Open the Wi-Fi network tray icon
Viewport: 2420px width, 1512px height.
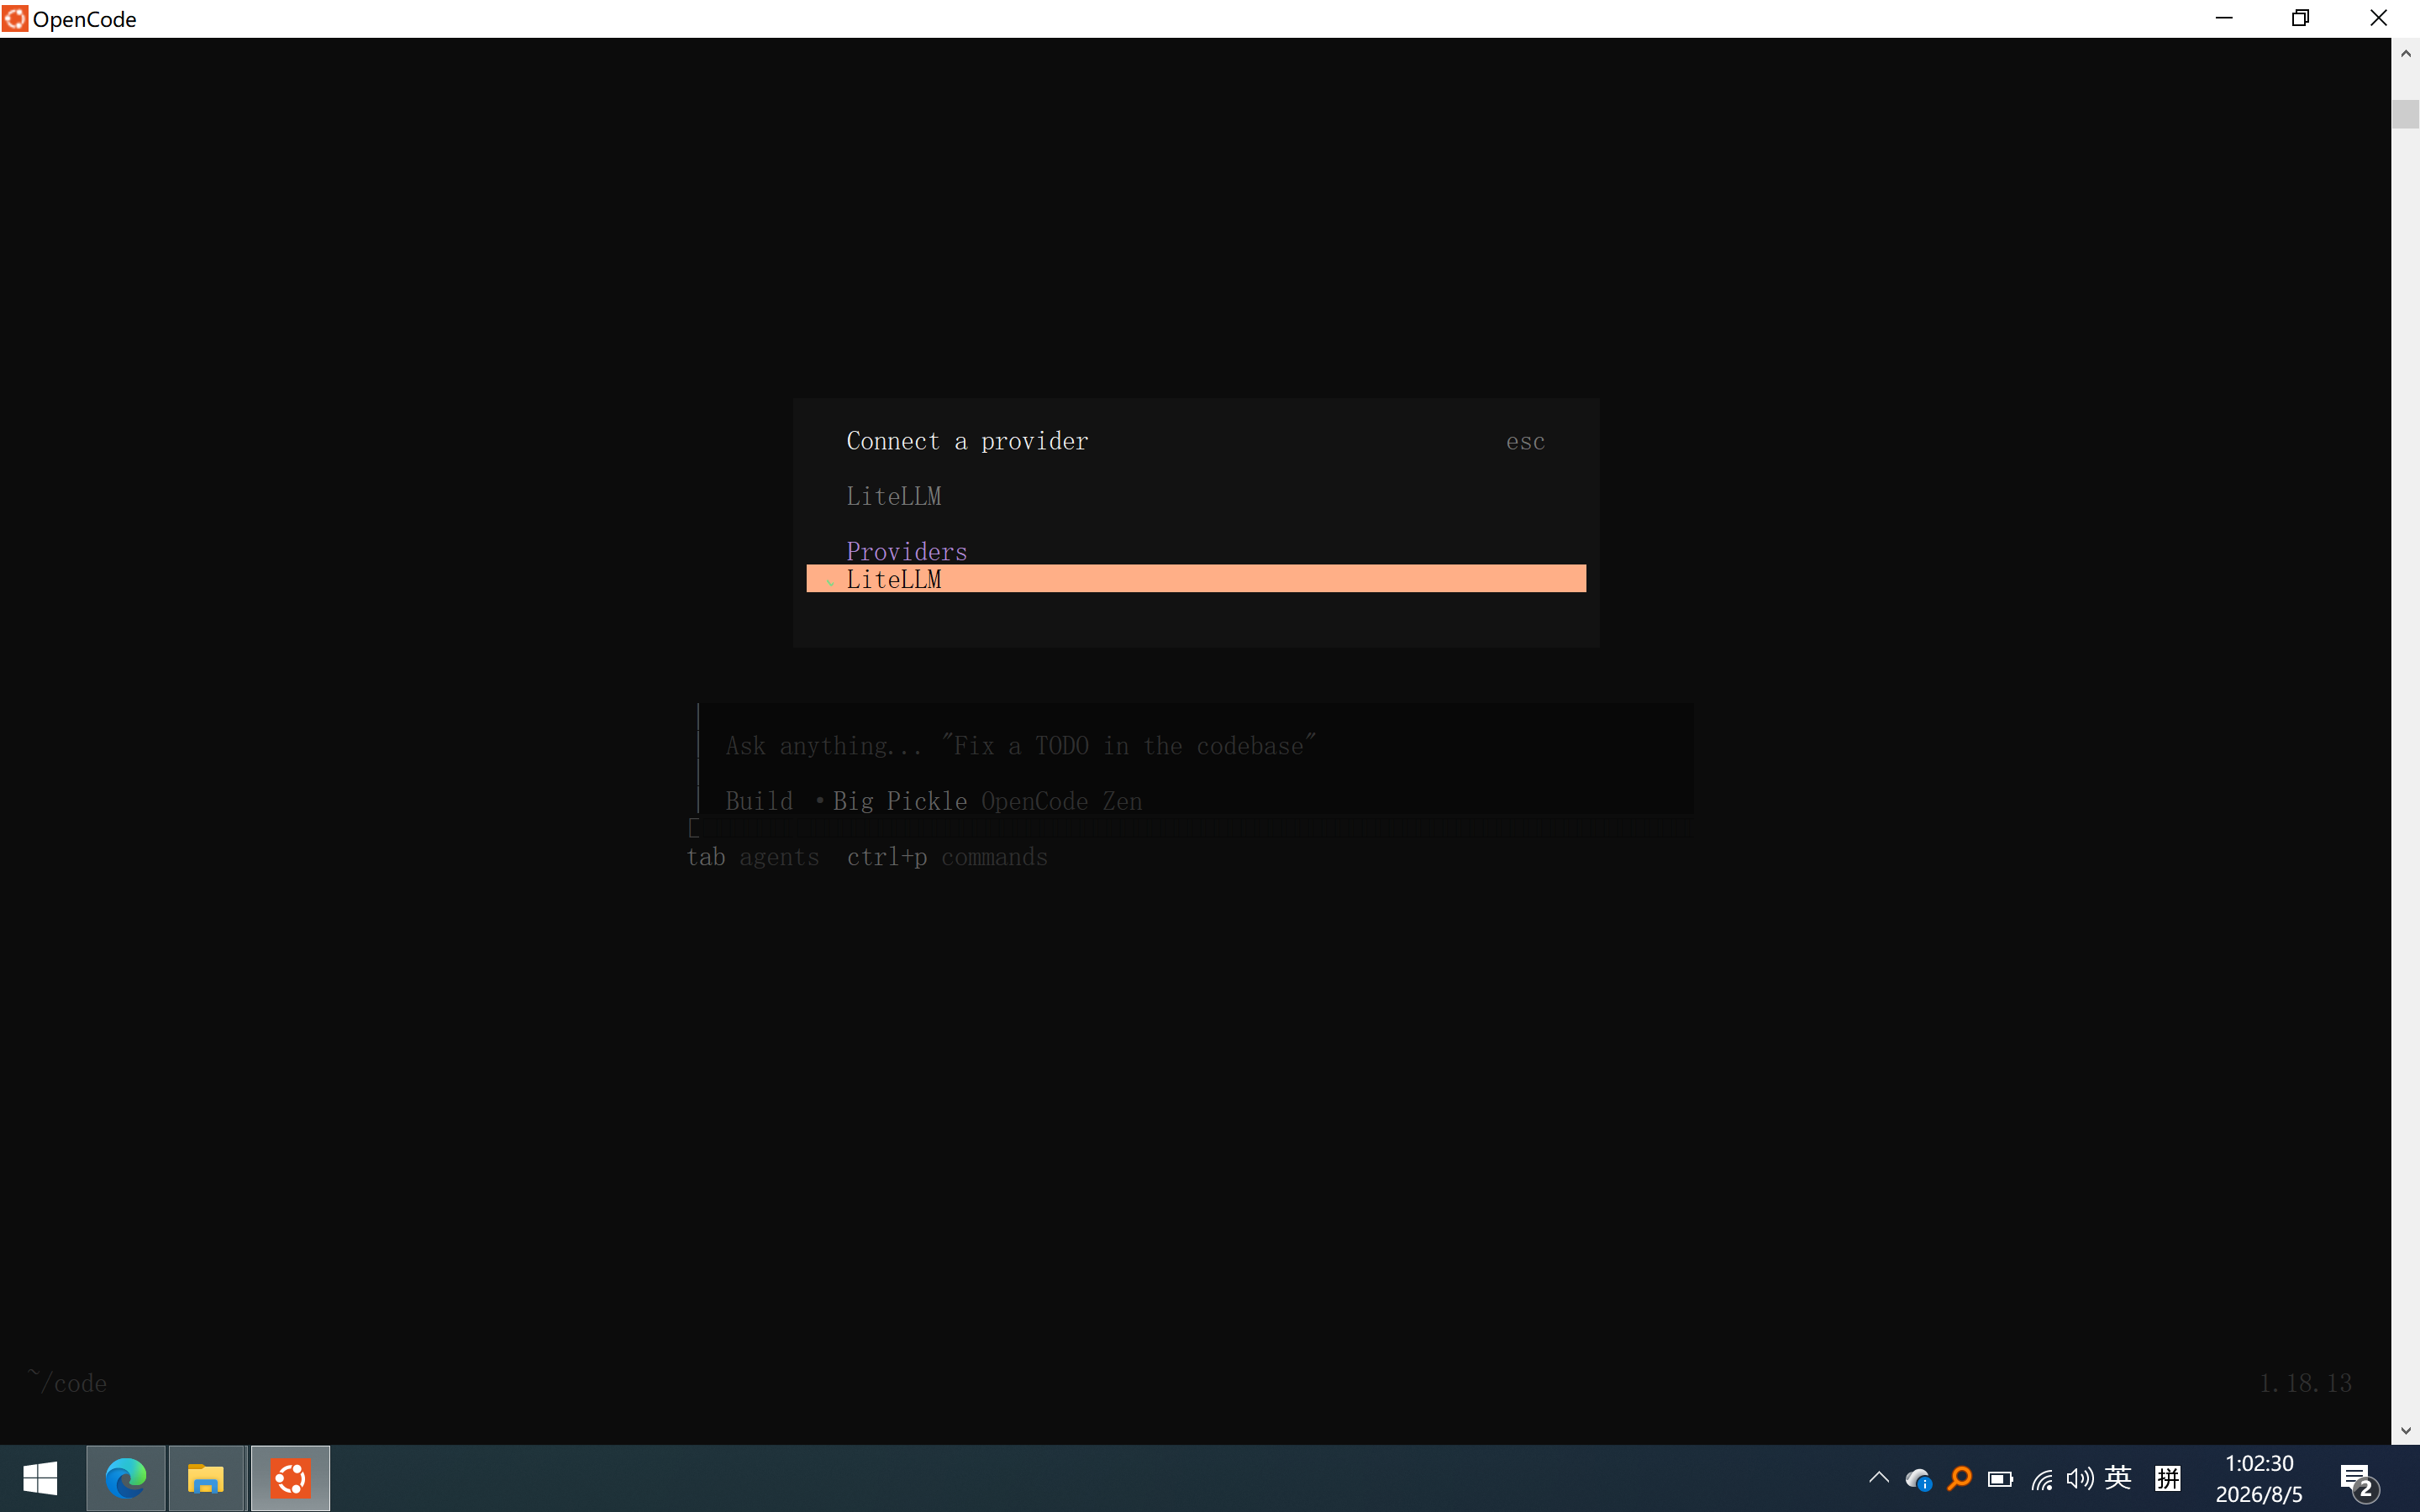click(x=2041, y=1478)
